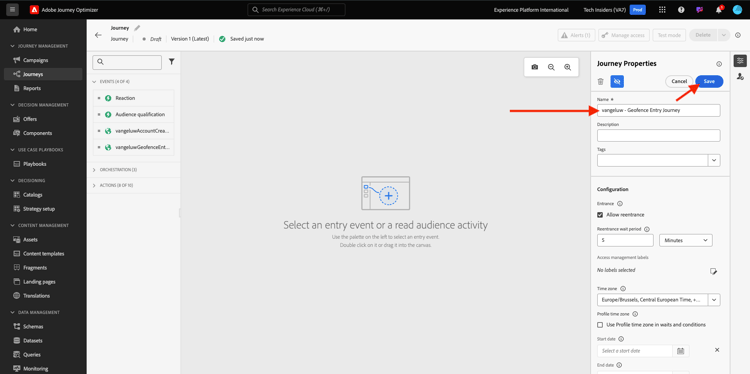Click the Manage access button

624,35
